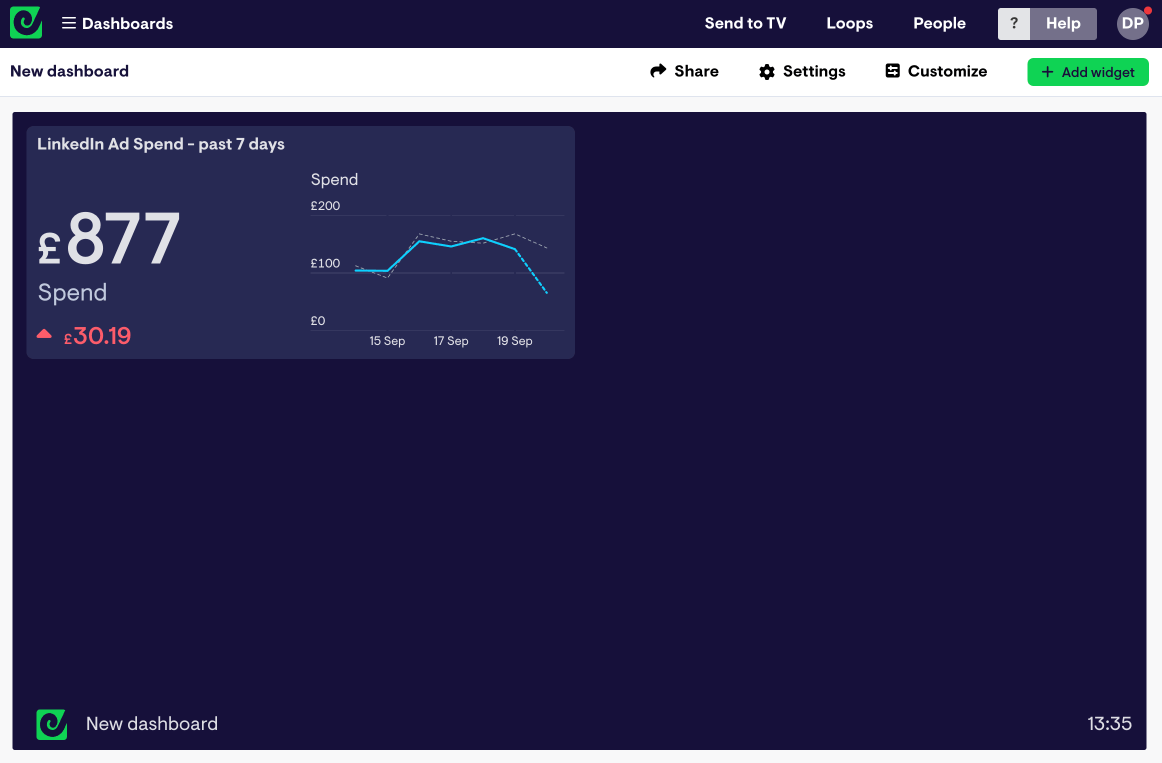
Task: Click the red spend increase arrow indicator
Action: pyautogui.click(x=44, y=334)
